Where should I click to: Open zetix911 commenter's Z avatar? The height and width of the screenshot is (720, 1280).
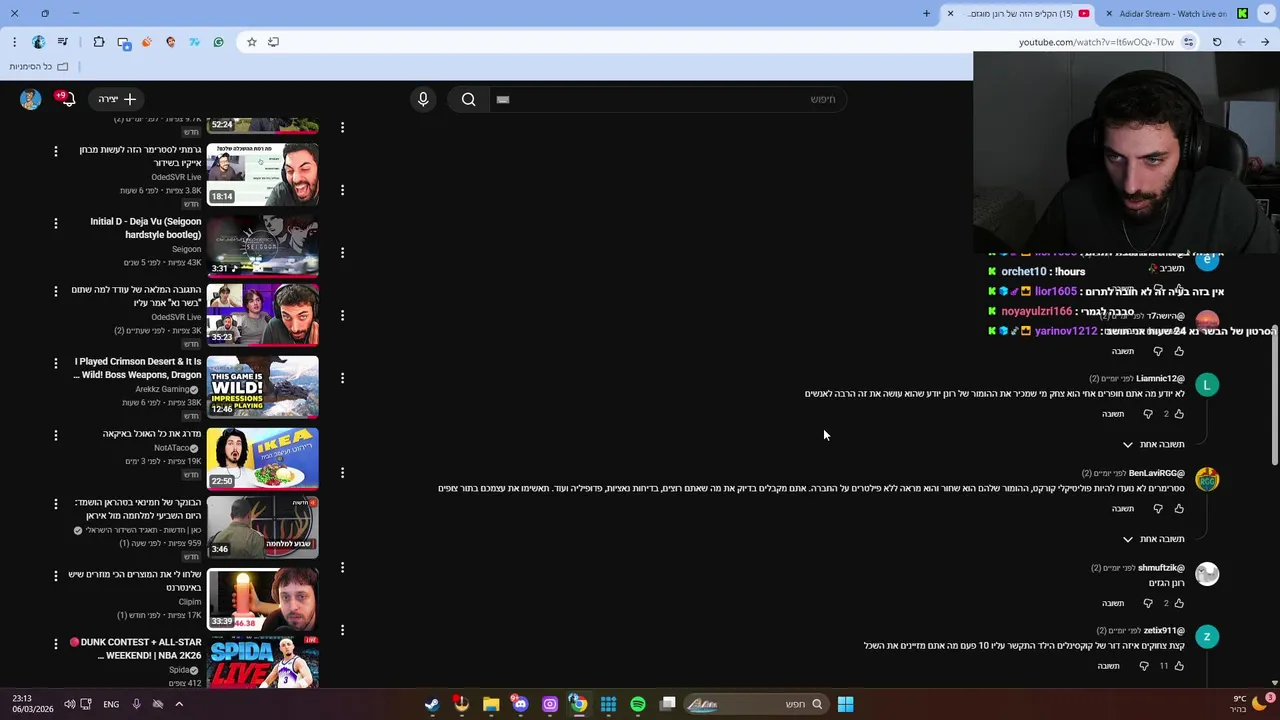(x=1207, y=637)
